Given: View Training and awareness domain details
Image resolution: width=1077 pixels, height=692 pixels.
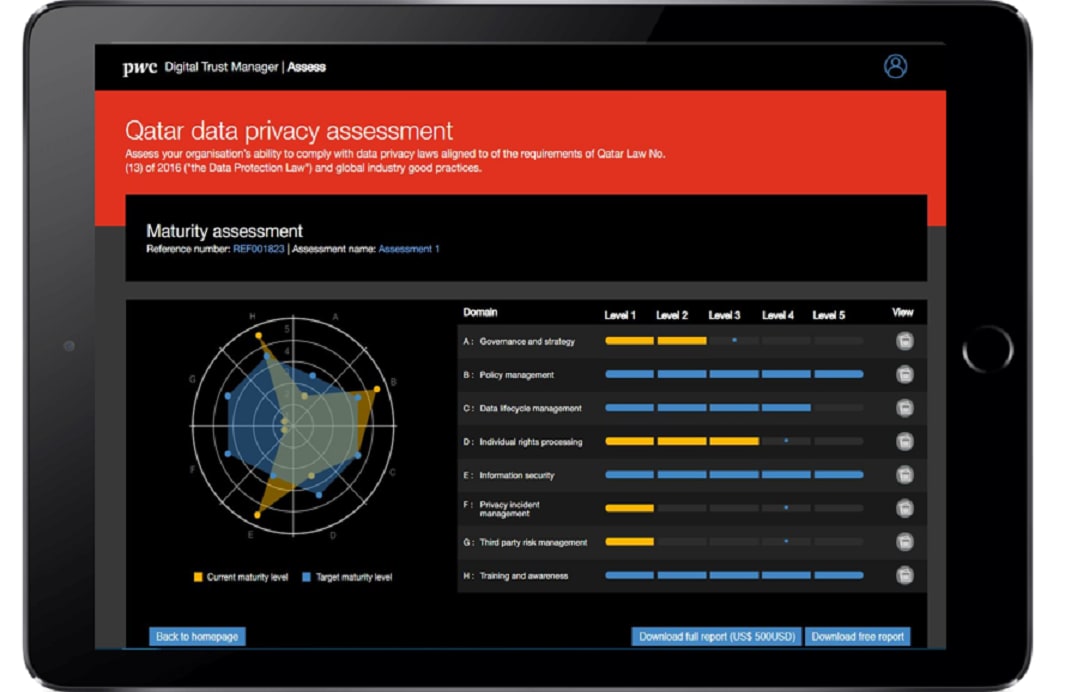Looking at the screenshot, I should coord(904,575).
